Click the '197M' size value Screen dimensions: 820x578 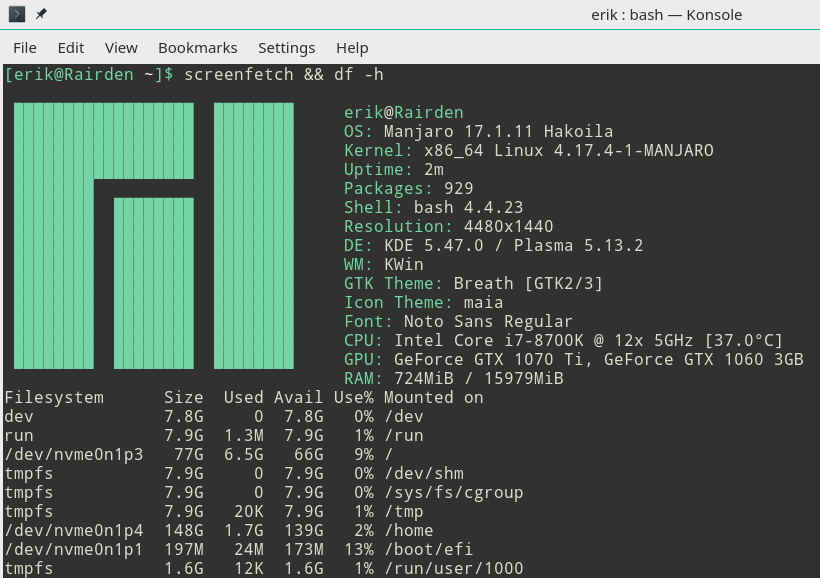click(x=184, y=550)
